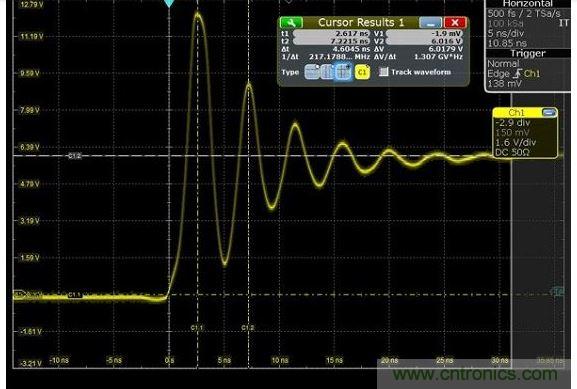The height and width of the screenshot is (389, 577).
Task: Close the Cursor Results 1 dialog
Action: coord(455,23)
